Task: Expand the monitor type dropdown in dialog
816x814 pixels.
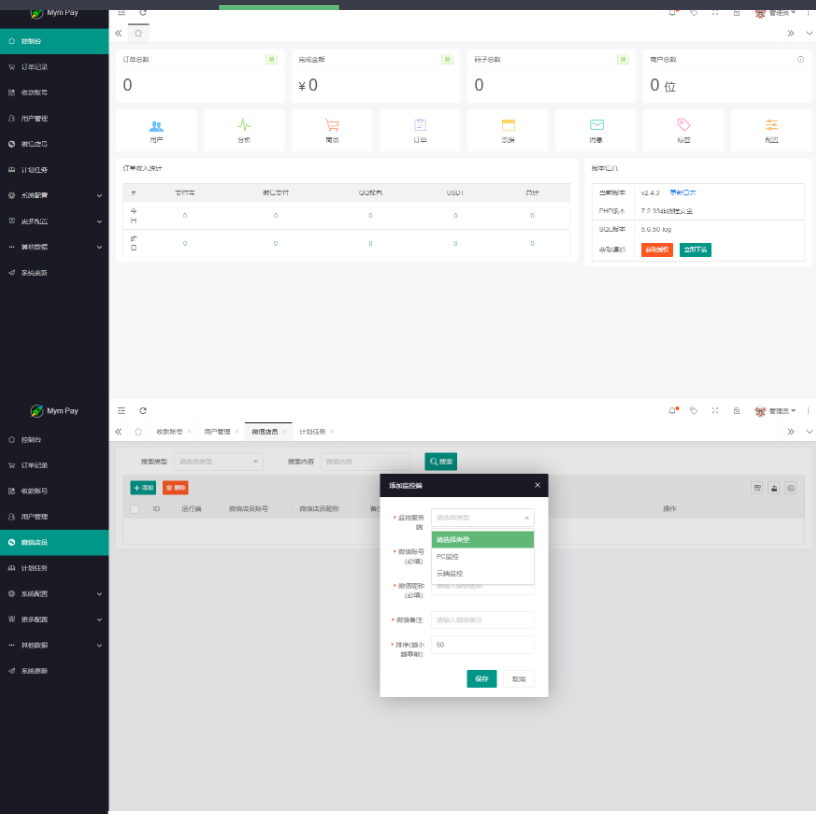Action: [x=482, y=517]
